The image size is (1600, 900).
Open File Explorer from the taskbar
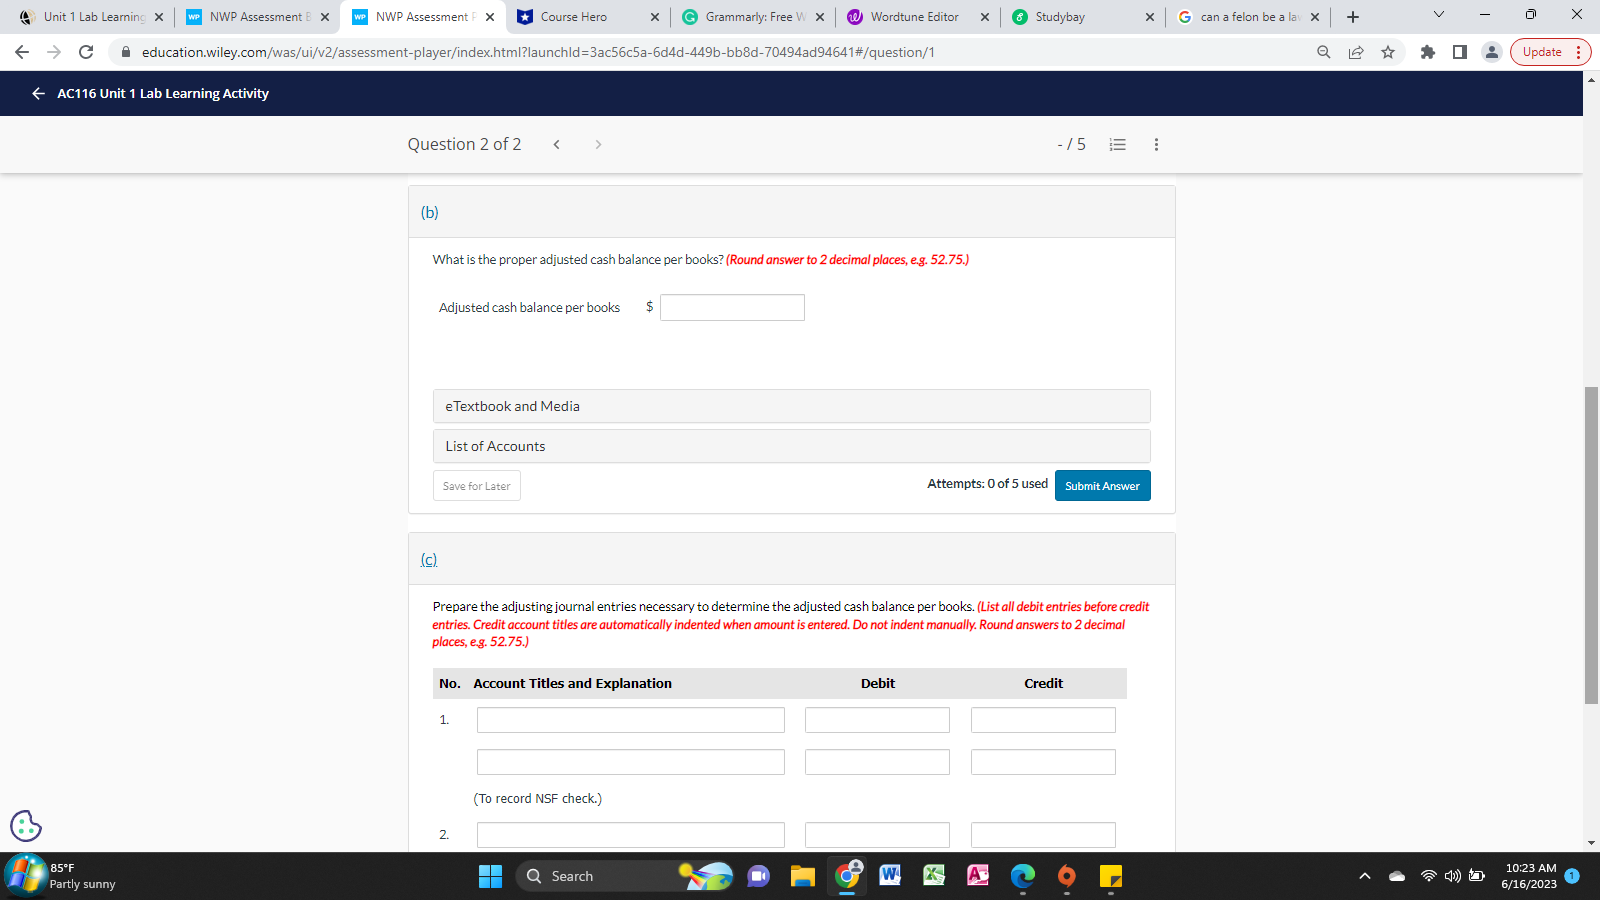(x=803, y=876)
